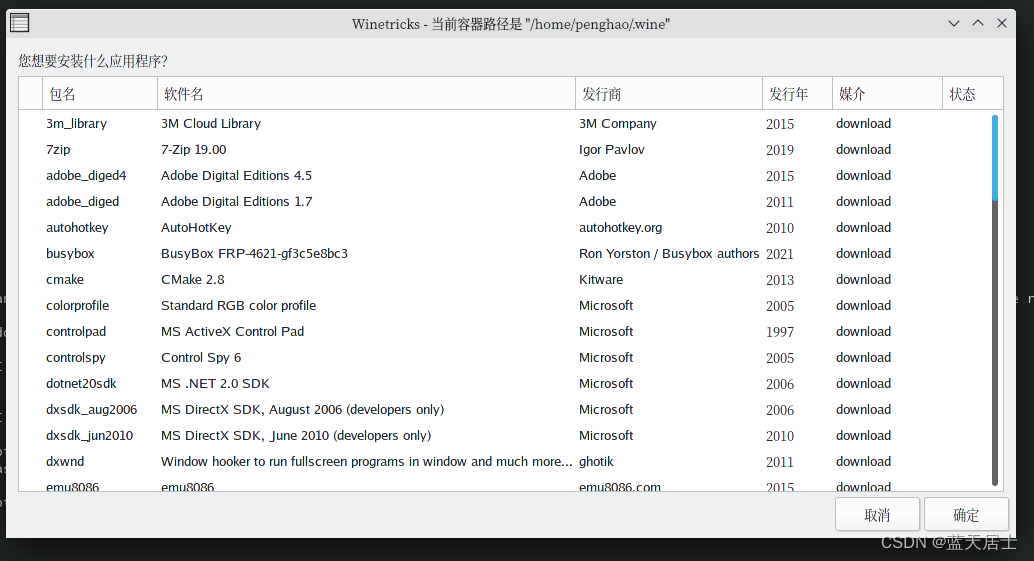Sort by 媒介 column header
The width and height of the screenshot is (1034, 561).
pos(887,94)
